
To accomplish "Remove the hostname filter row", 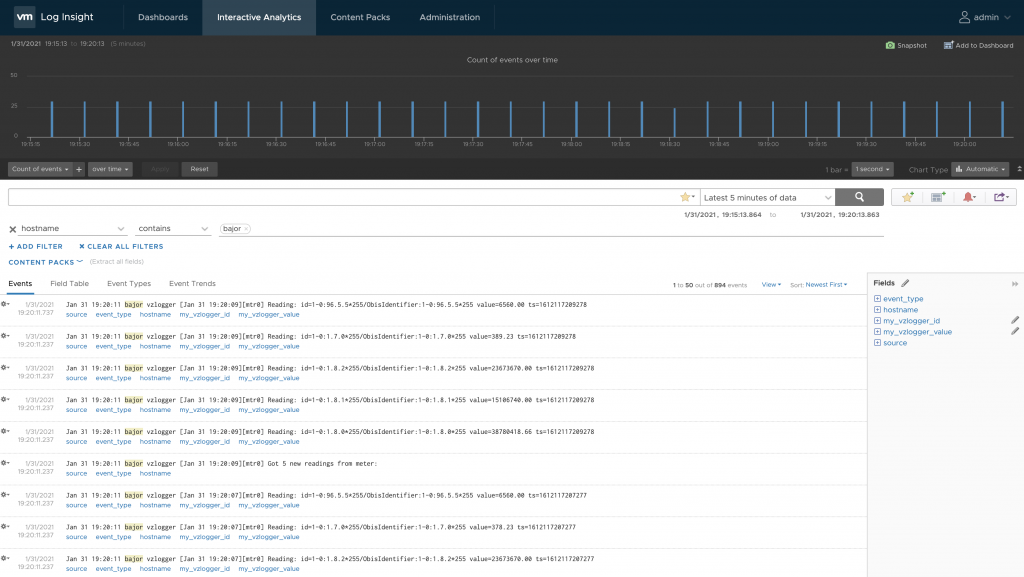I will 12,229.
